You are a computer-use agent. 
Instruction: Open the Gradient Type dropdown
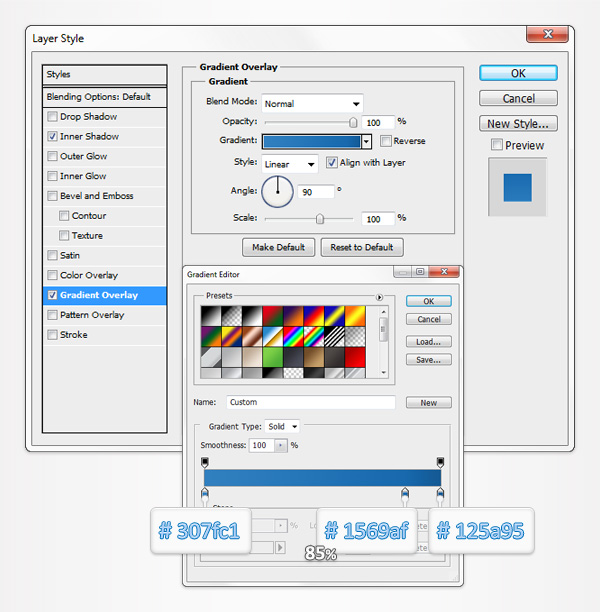[x=282, y=427]
